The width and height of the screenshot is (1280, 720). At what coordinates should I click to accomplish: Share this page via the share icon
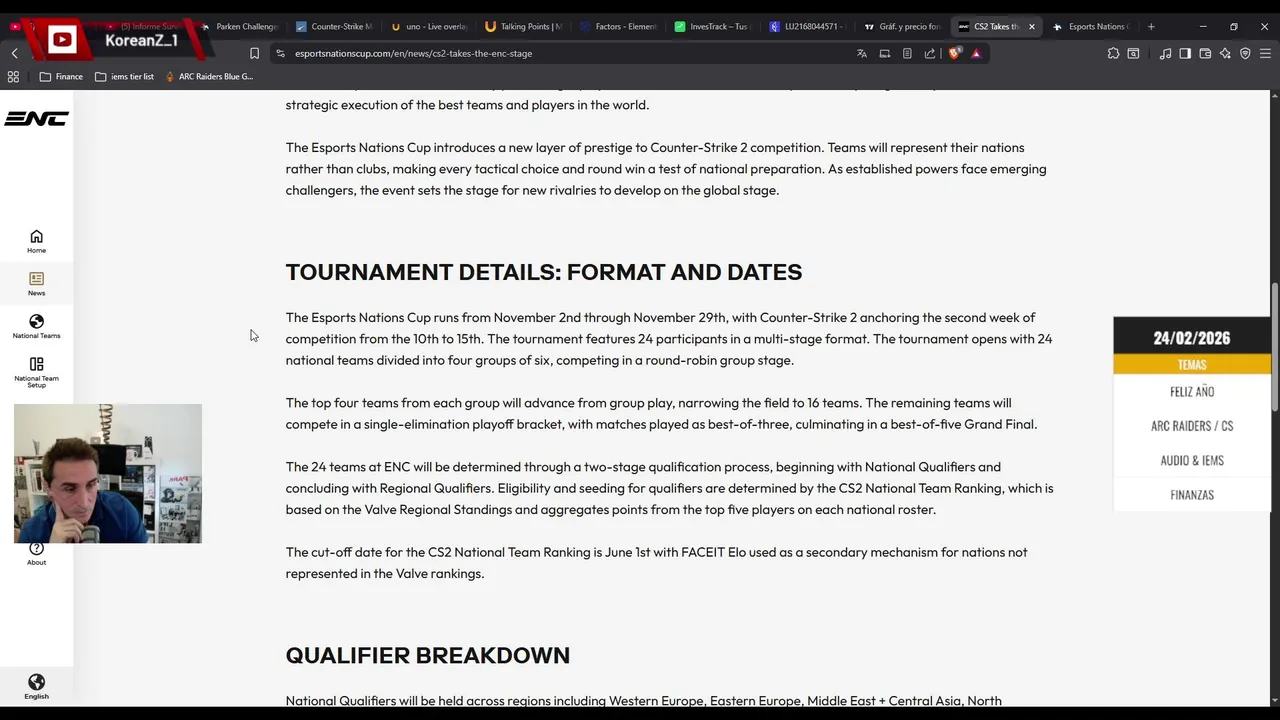(x=930, y=53)
